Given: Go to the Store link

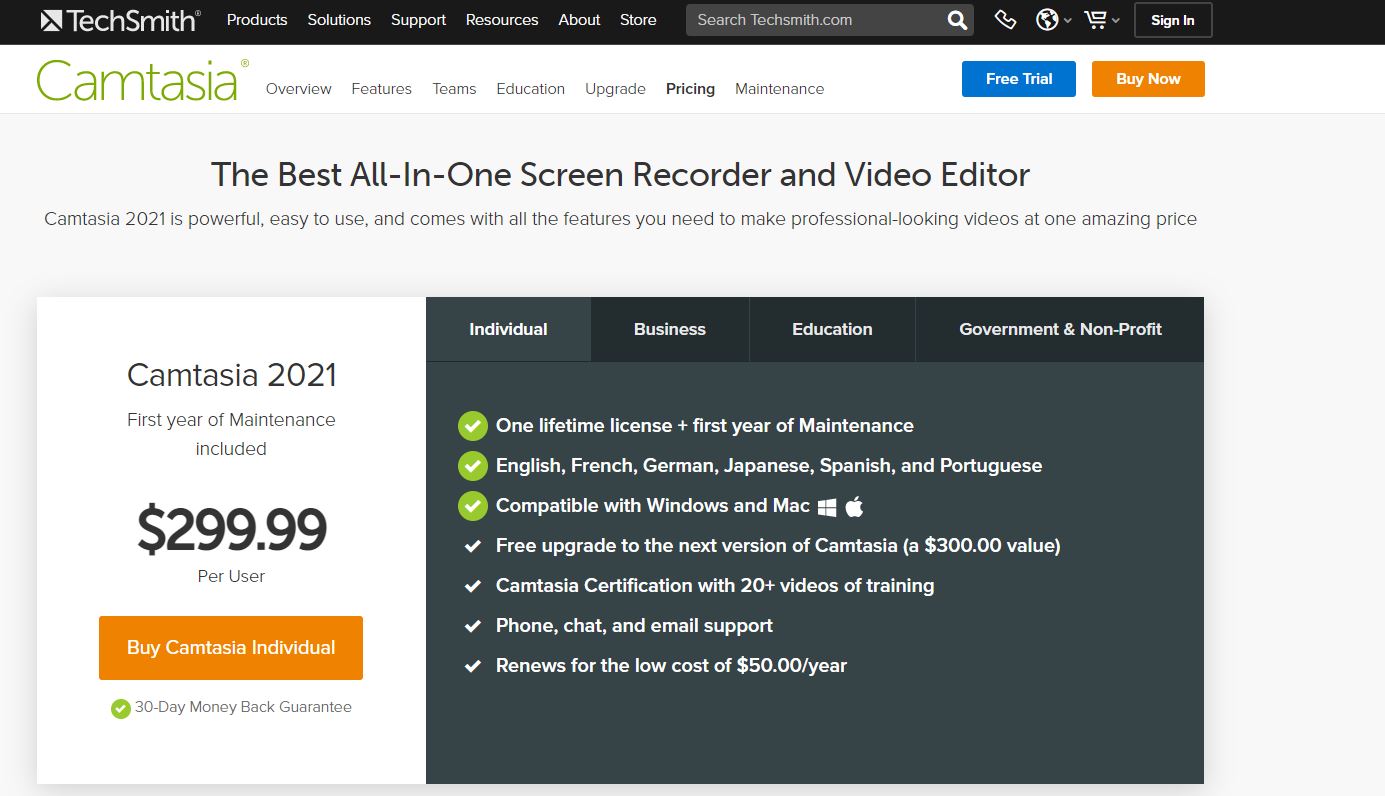Looking at the screenshot, I should 638,20.
